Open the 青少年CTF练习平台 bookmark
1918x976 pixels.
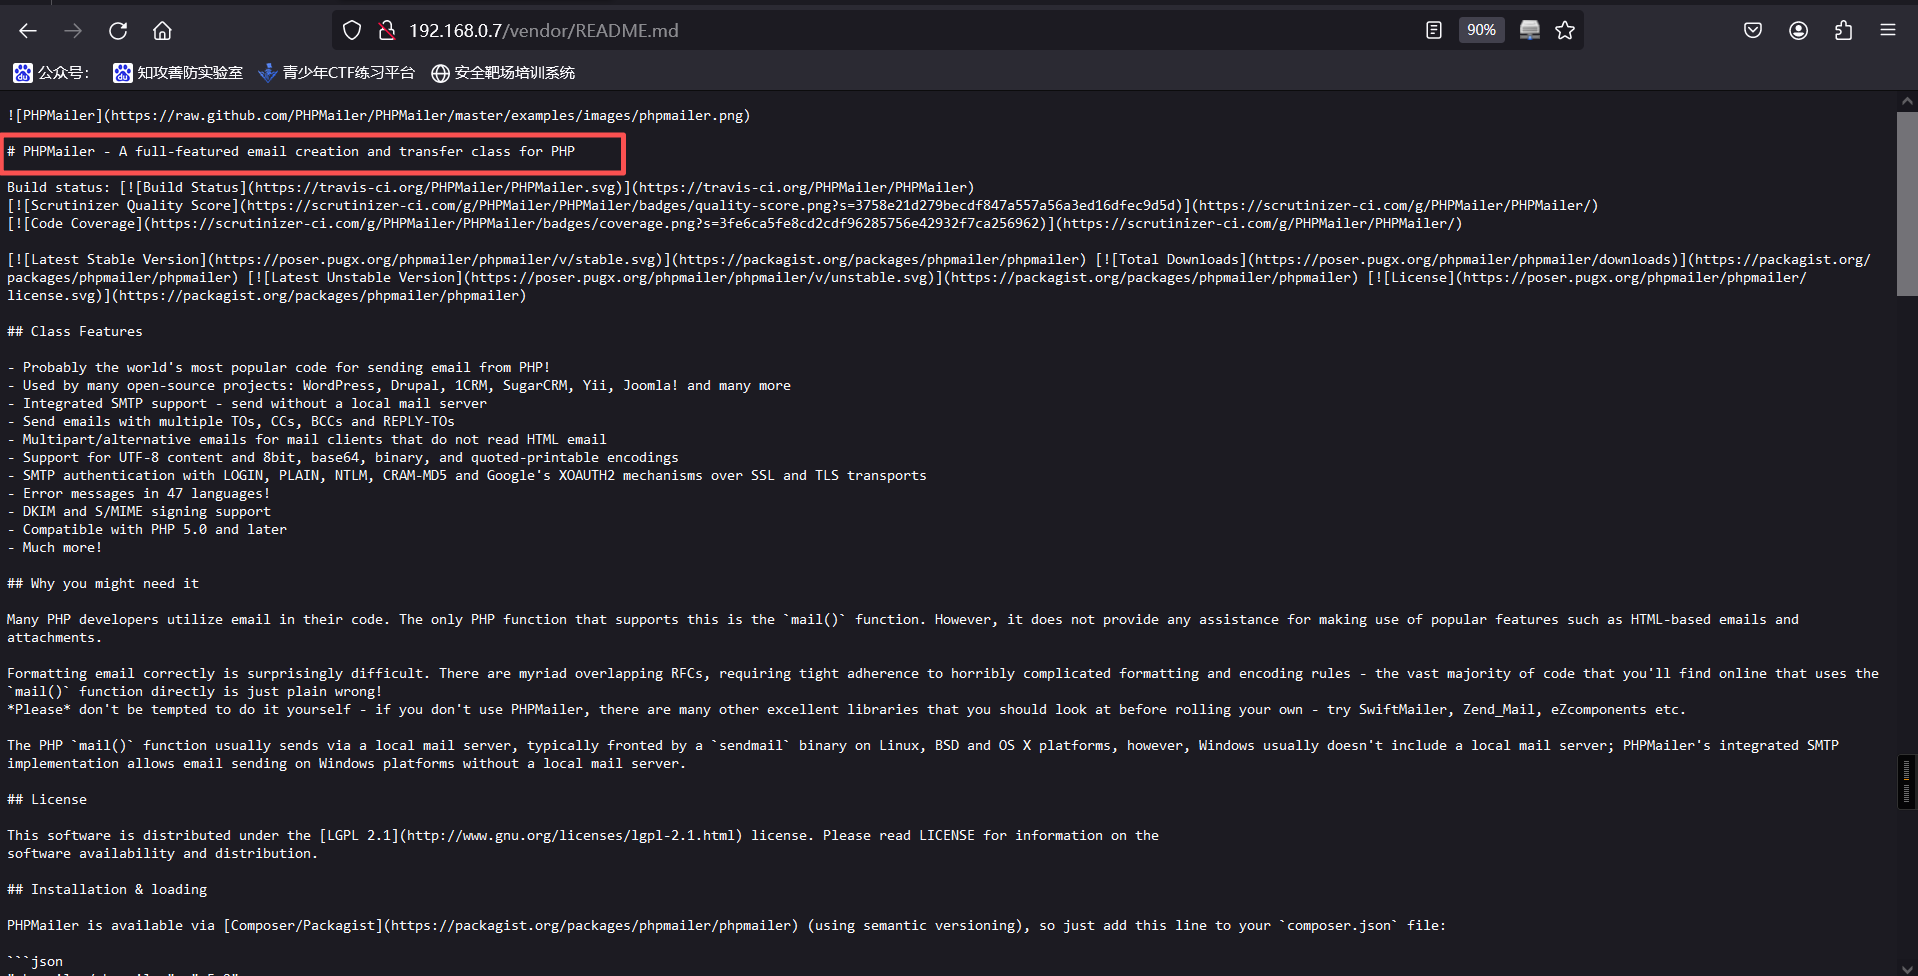pos(336,73)
